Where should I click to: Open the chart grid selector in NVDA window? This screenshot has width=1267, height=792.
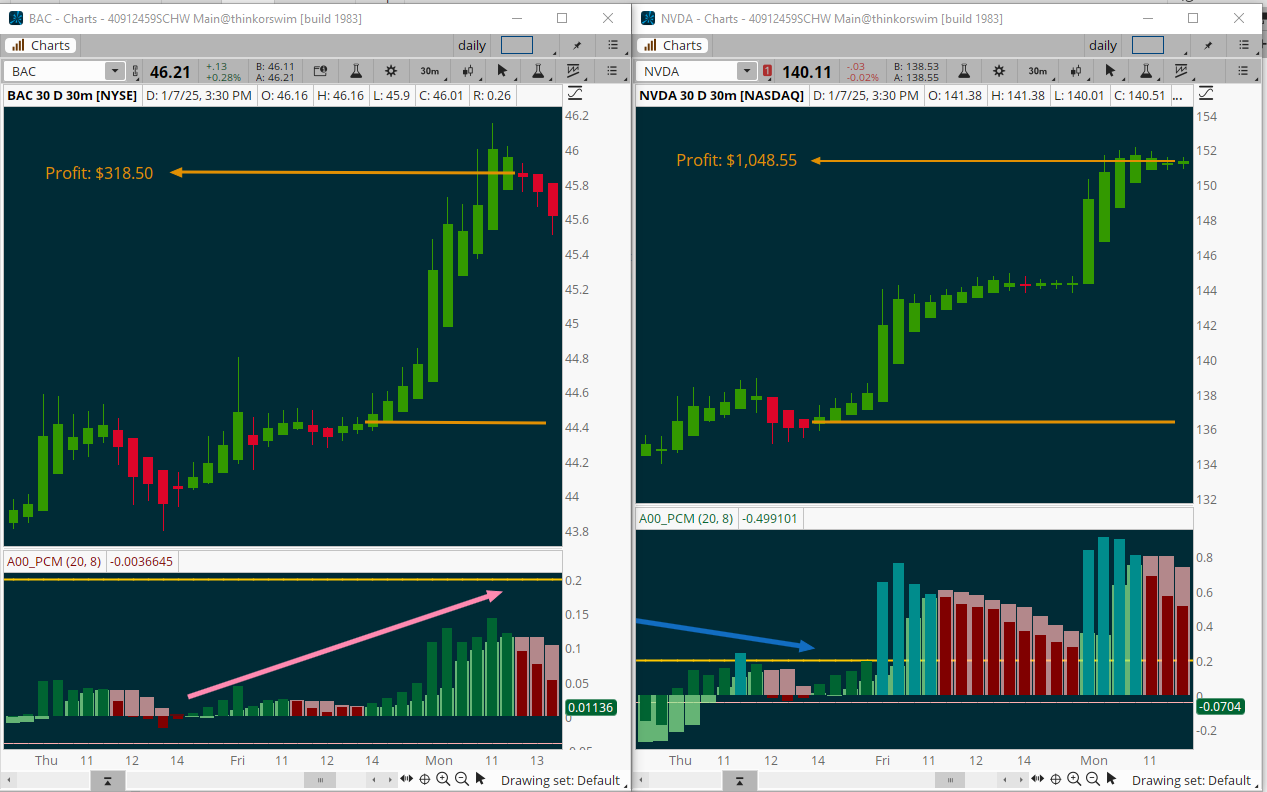pyautogui.click(x=1148, y=45)
